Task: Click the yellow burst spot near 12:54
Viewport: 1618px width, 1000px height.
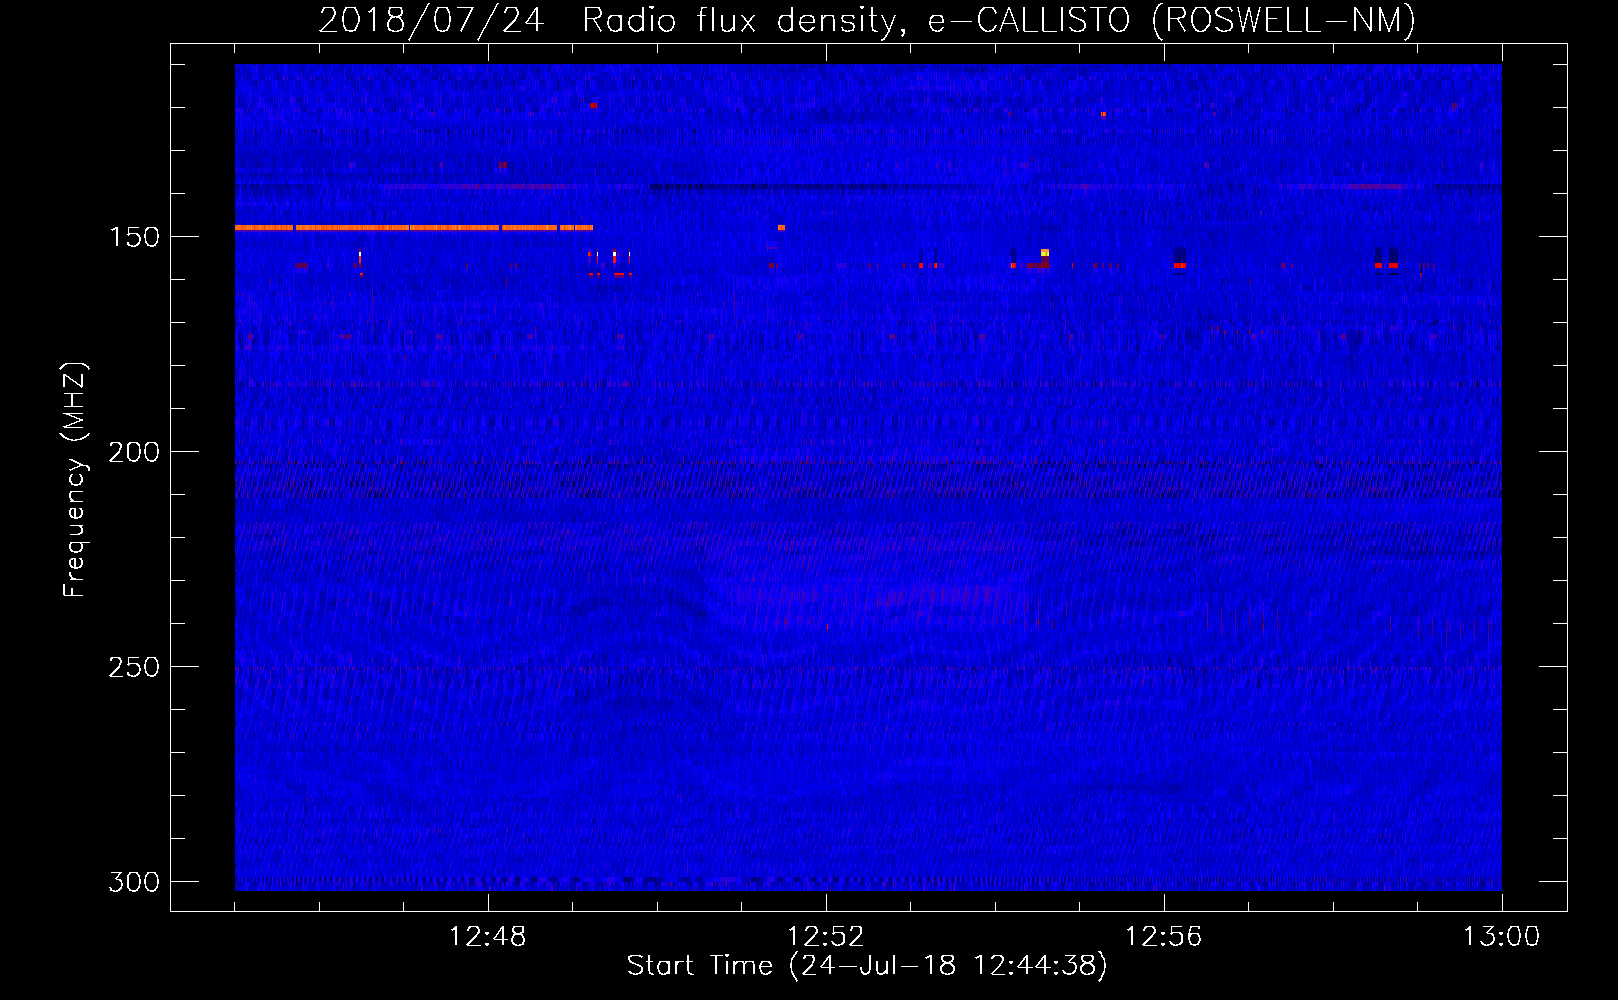Action: pyautogui.click(x=1045, y=252)
